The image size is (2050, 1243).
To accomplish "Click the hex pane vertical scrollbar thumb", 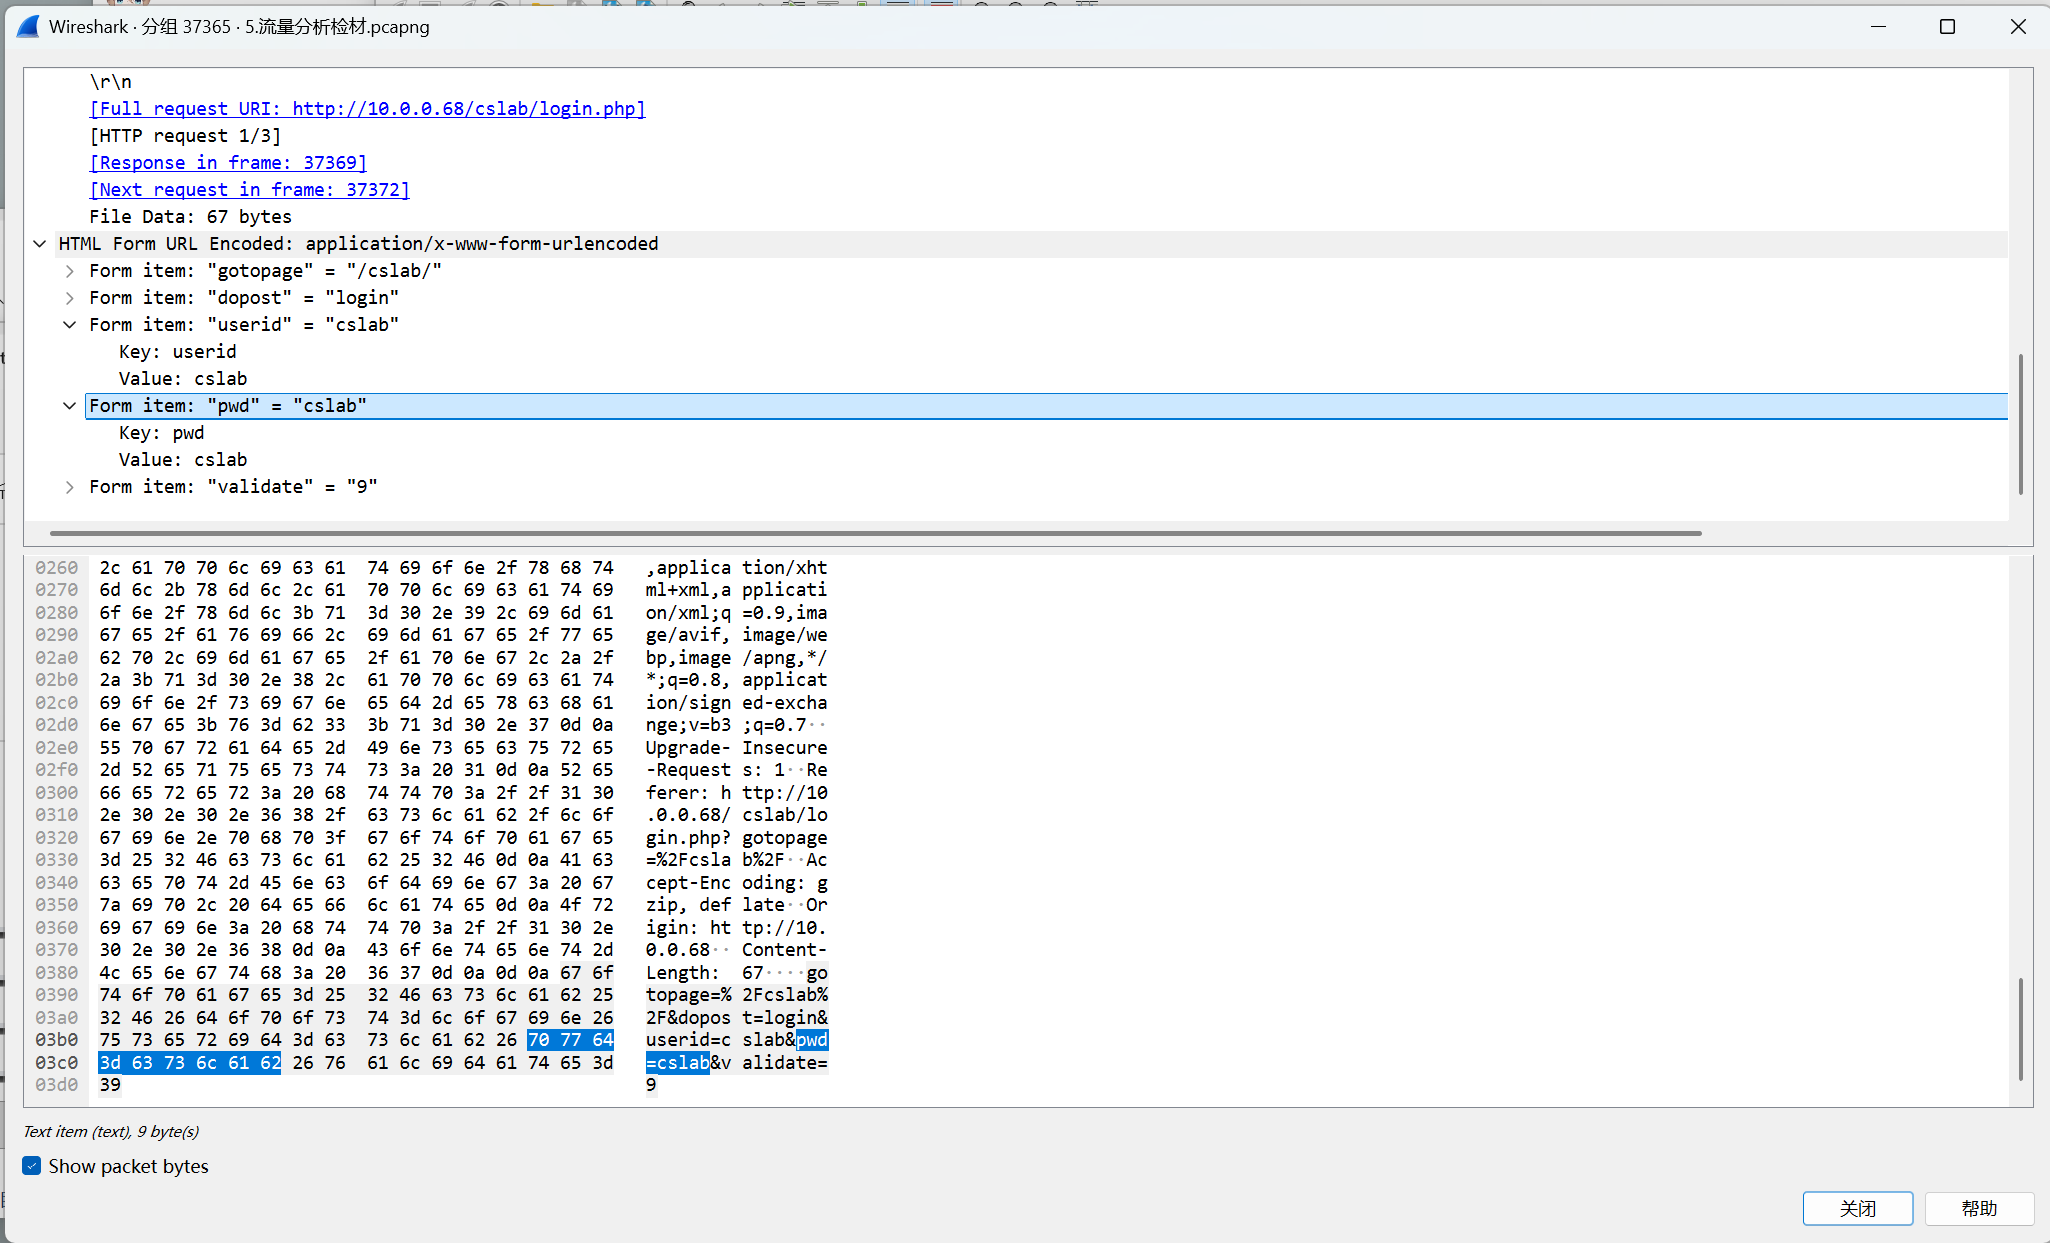I will (2020, 1028).
